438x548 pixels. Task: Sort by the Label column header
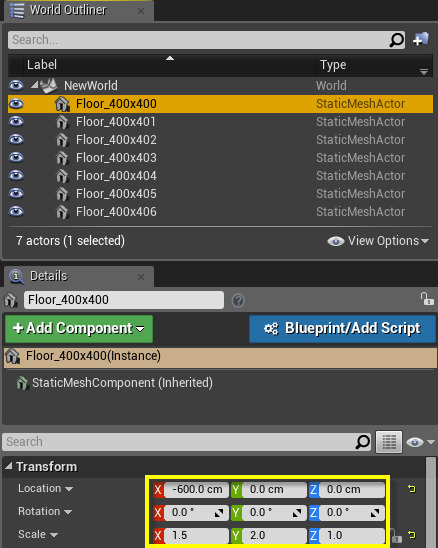[170, 65]
